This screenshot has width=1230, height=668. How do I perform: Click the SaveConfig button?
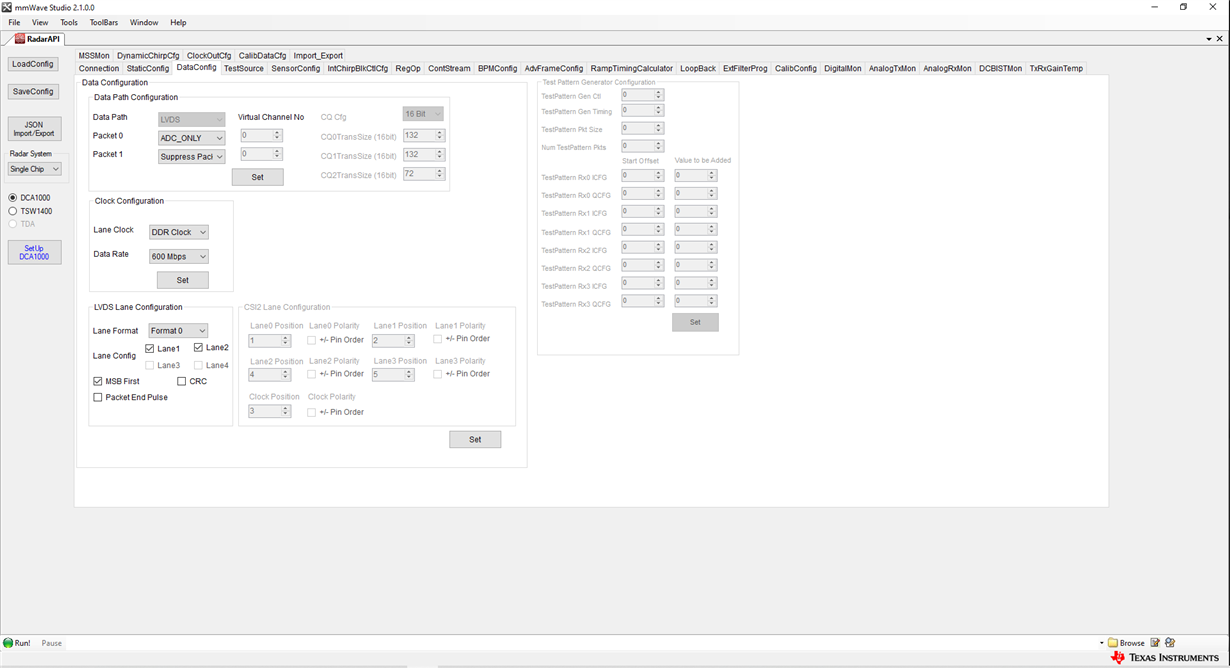(33, 92)
